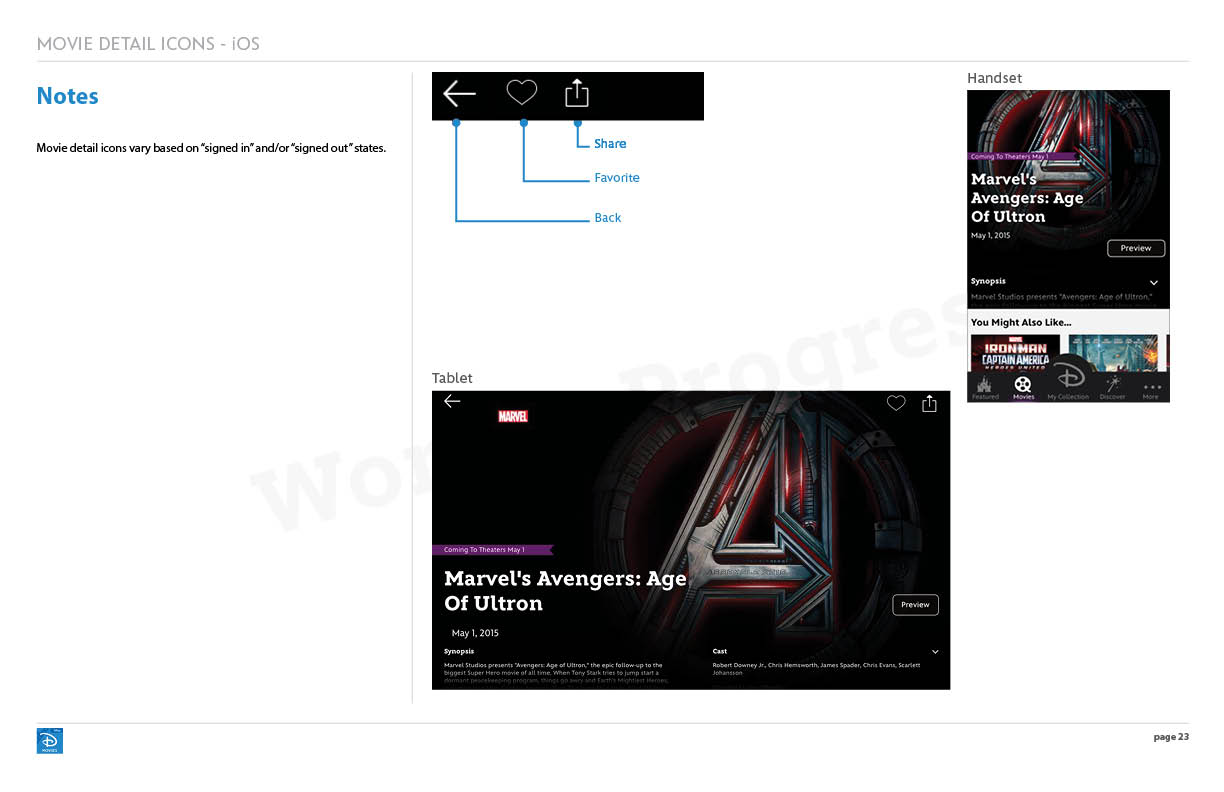Open the Featured tab in the Handset
1224x792 pixels.
coord(985,388)
